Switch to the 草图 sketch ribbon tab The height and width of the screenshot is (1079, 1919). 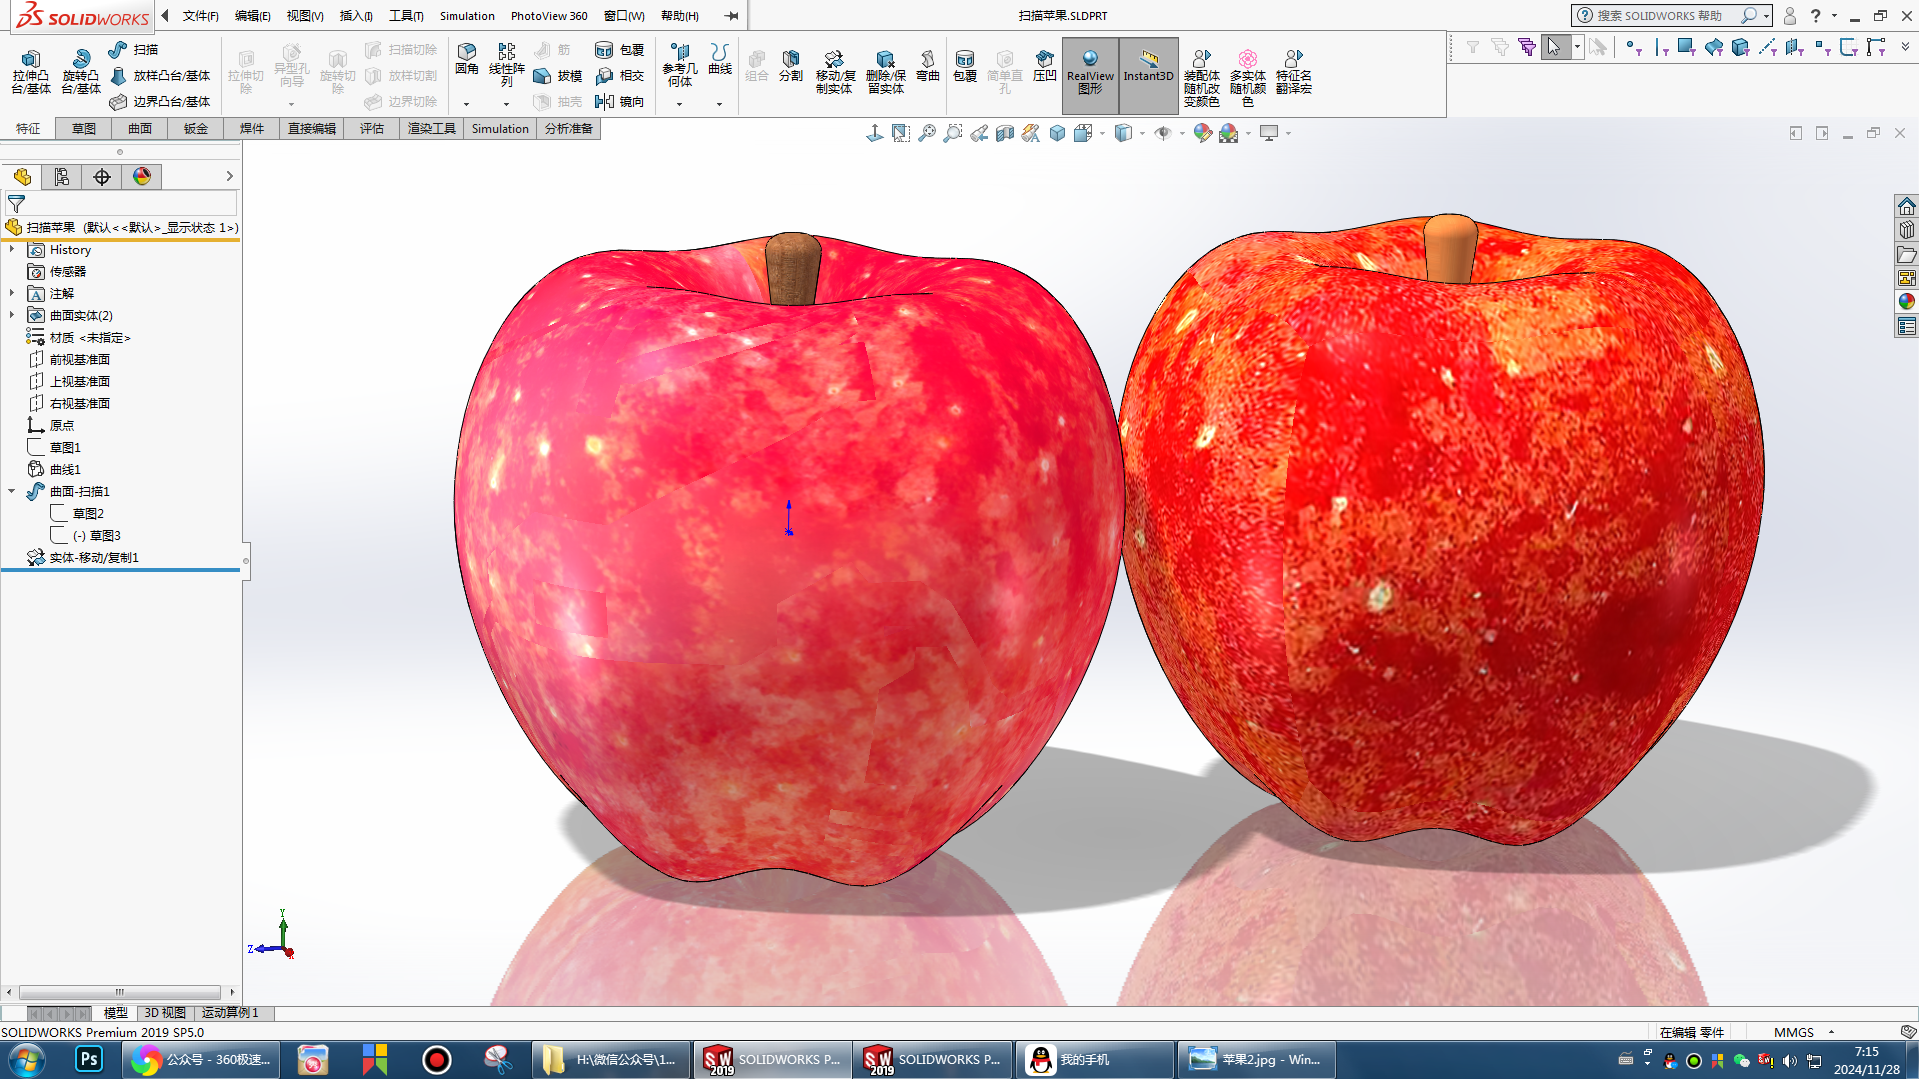(x=84, y=129)
